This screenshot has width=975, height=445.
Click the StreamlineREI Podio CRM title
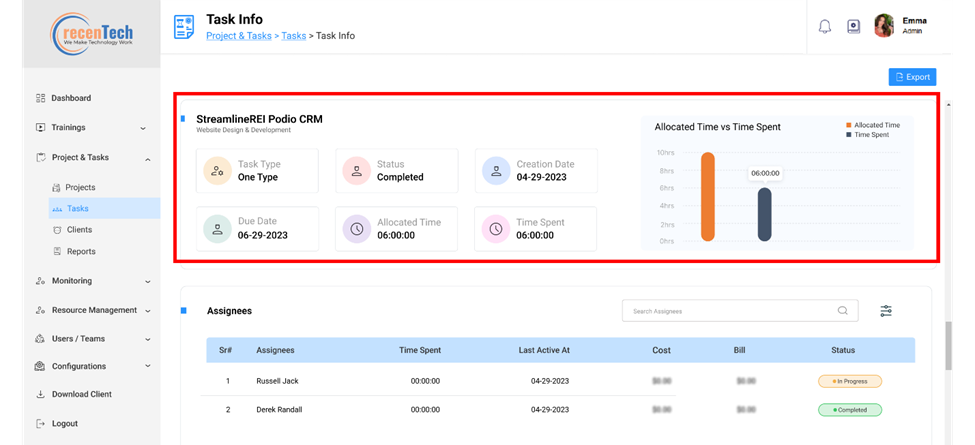click(x=259, y=119)
